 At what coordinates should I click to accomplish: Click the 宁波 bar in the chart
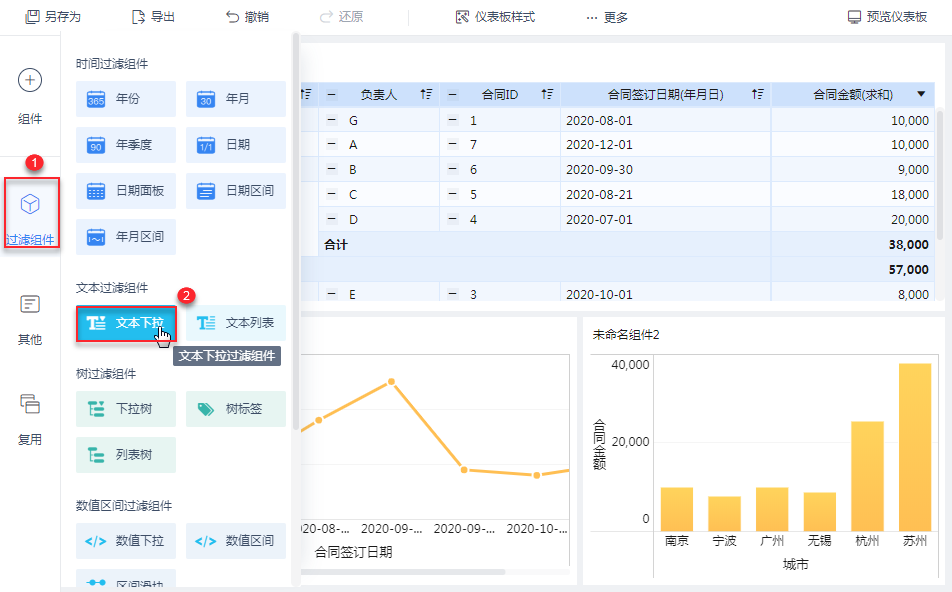pyautogui.click(x=724, y=514)
